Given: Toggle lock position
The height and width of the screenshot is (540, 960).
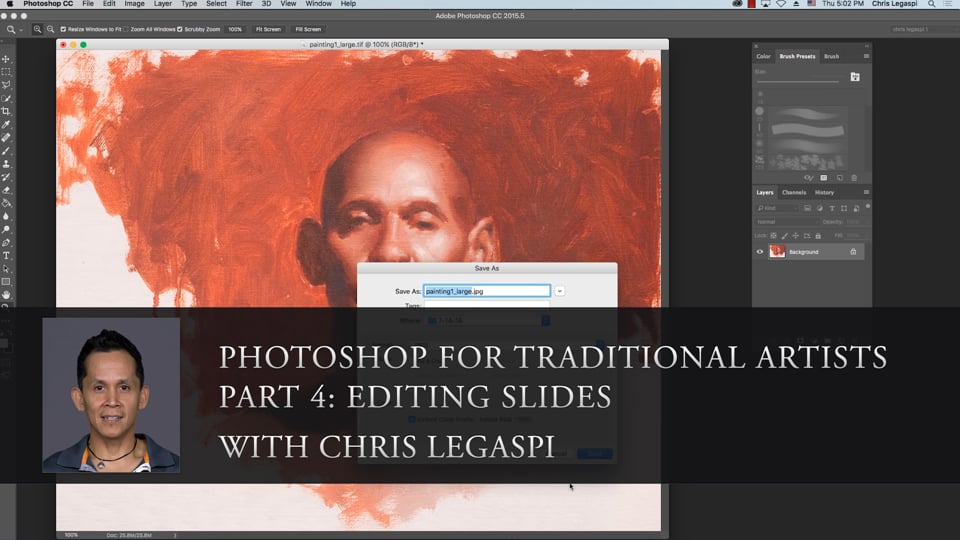Looking at the screenshot, I should [795, 236].
